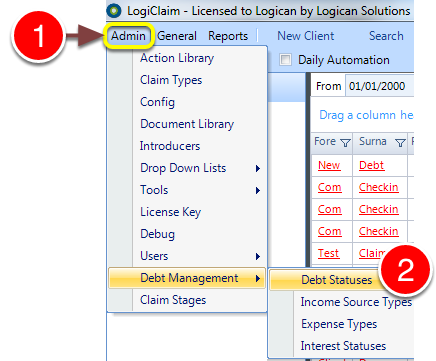The image size is (436, 361).
Task: Click the filter icon on Fore column
Action: (346, 143)
